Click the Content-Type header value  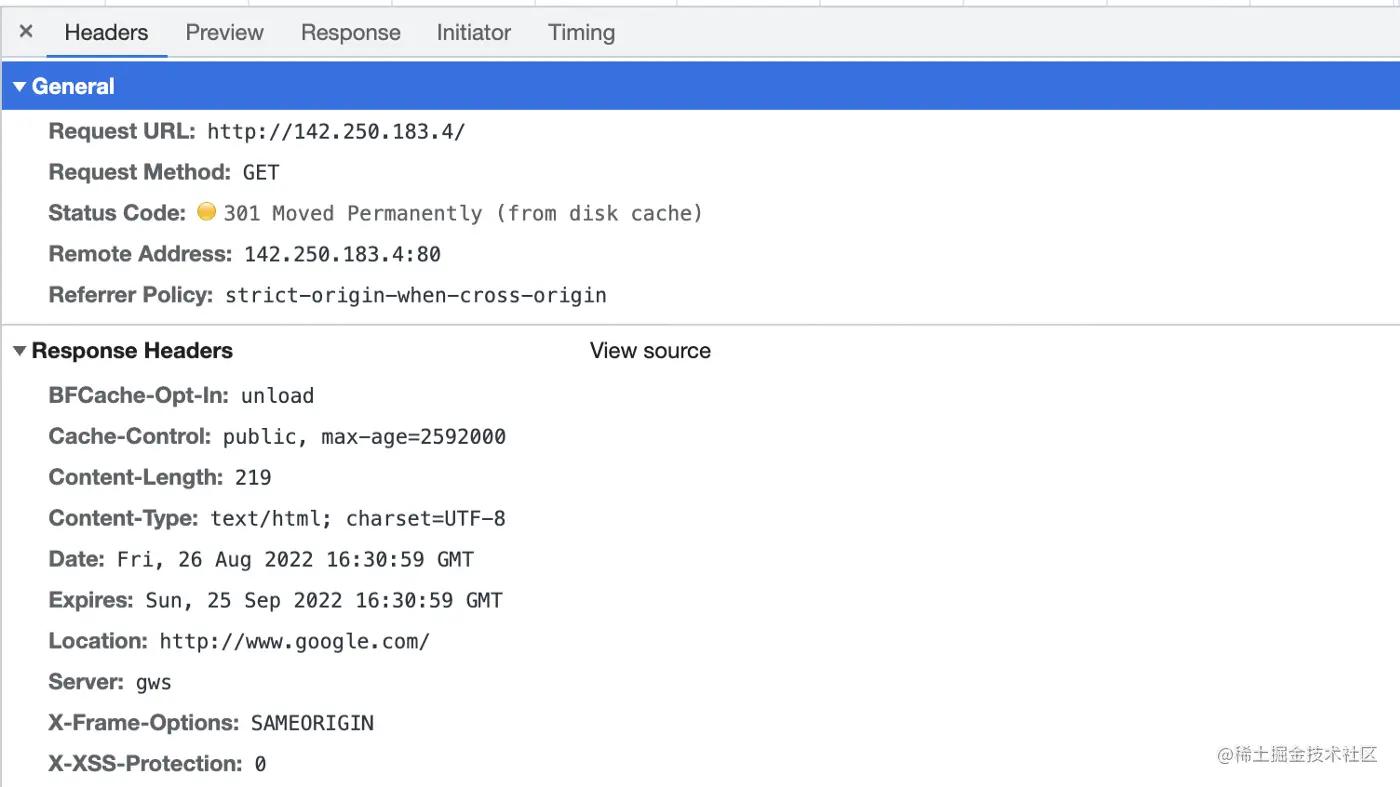357,519
